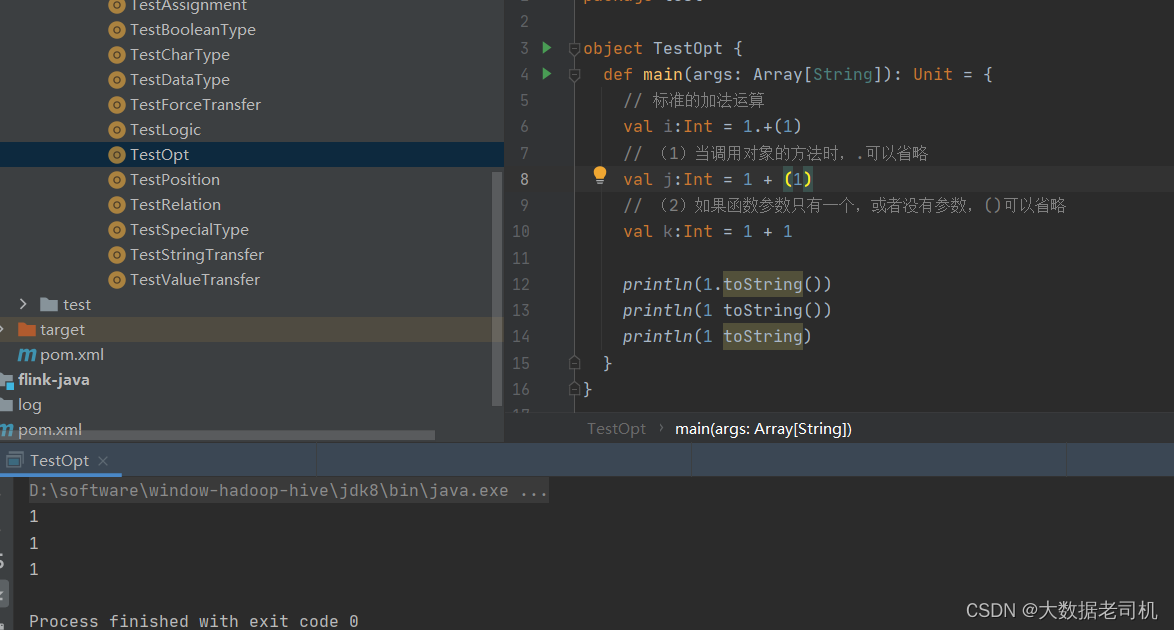
Task: Click the TestBooleanType object icon
Action: tap(116, 30)
